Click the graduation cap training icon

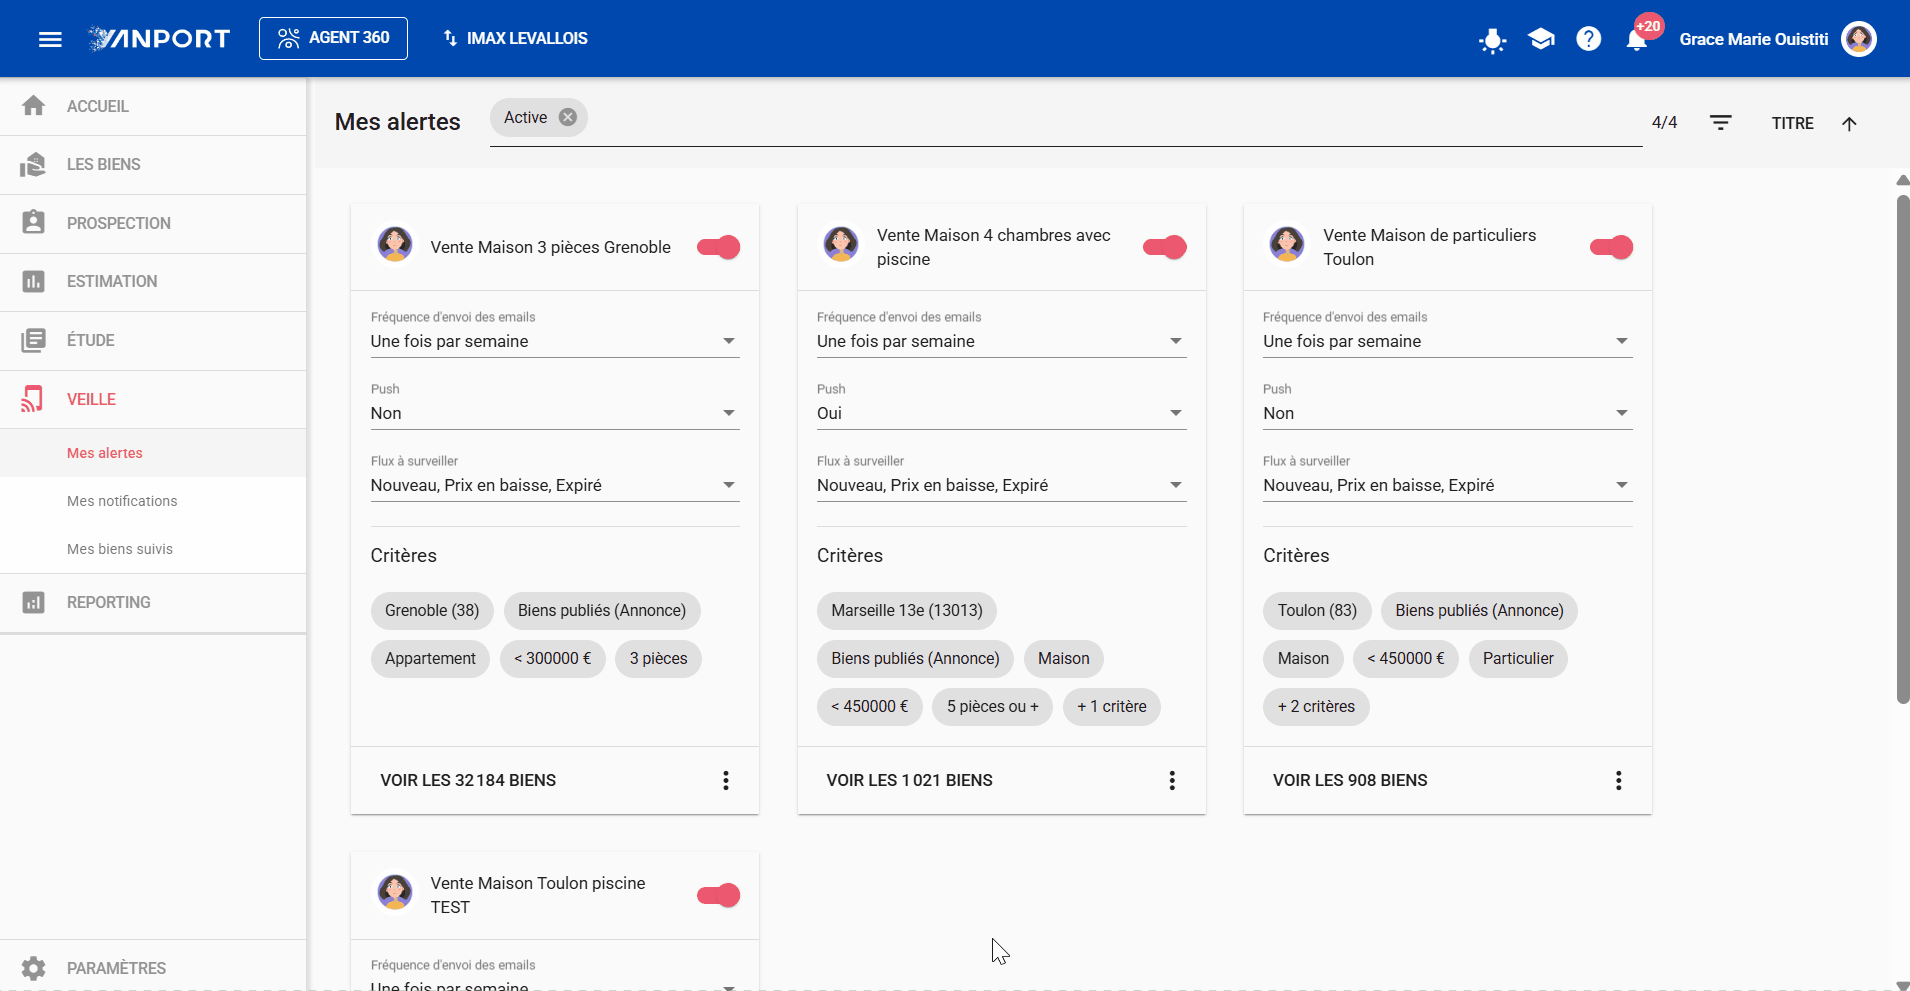coord(1541,39)
